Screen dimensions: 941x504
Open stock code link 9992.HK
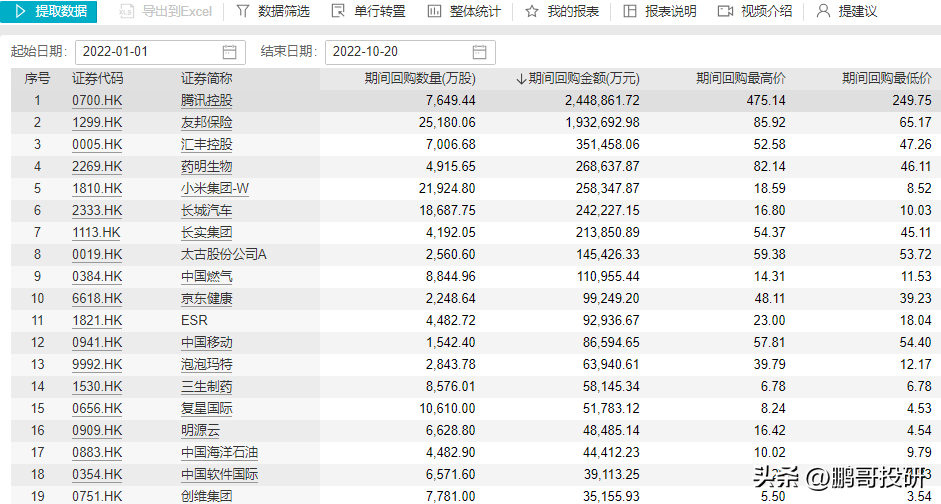[x=97, y=365]
